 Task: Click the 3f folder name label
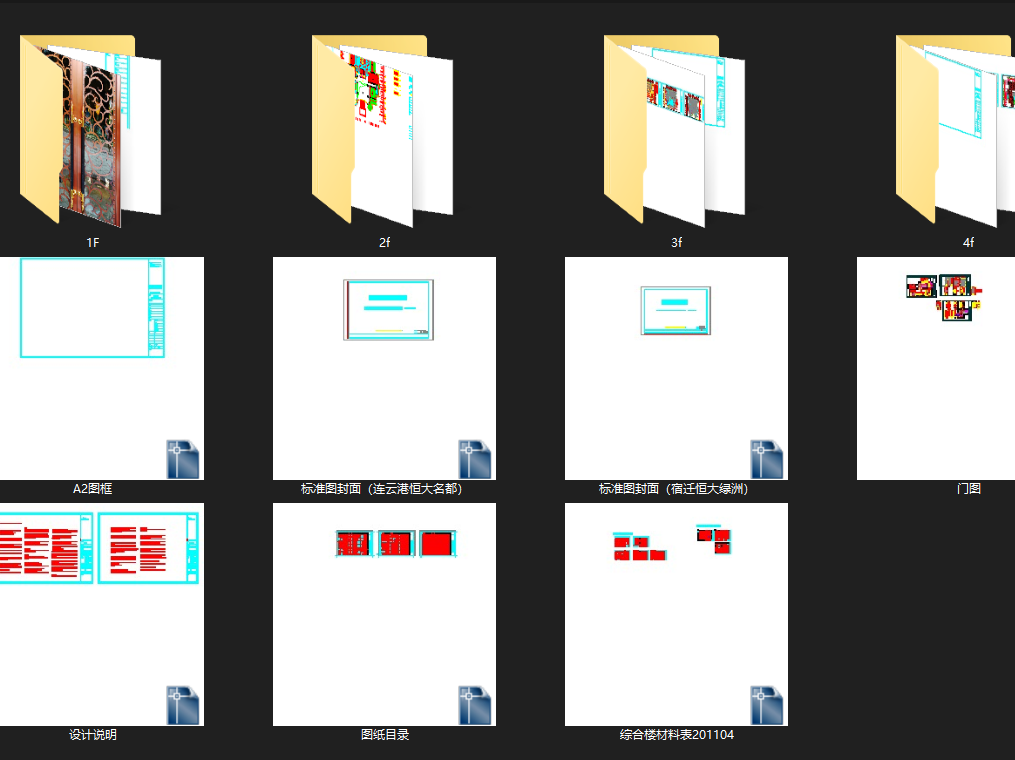coord(676,243)
